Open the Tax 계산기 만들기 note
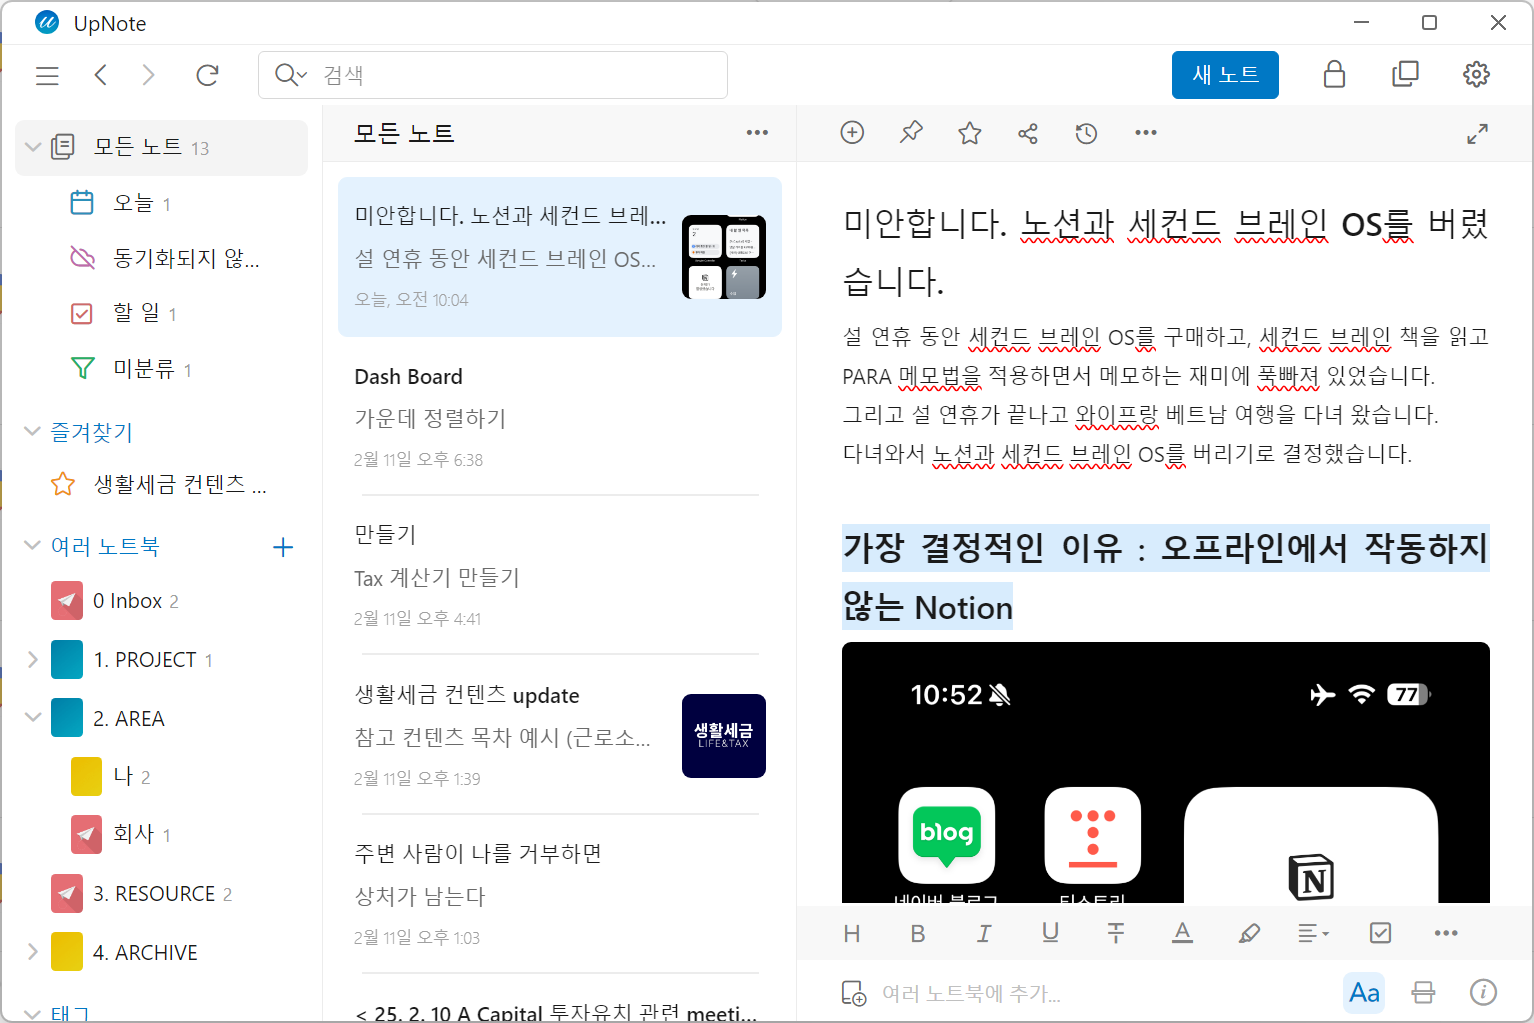1534x1023 pixels. coord(560,575)
